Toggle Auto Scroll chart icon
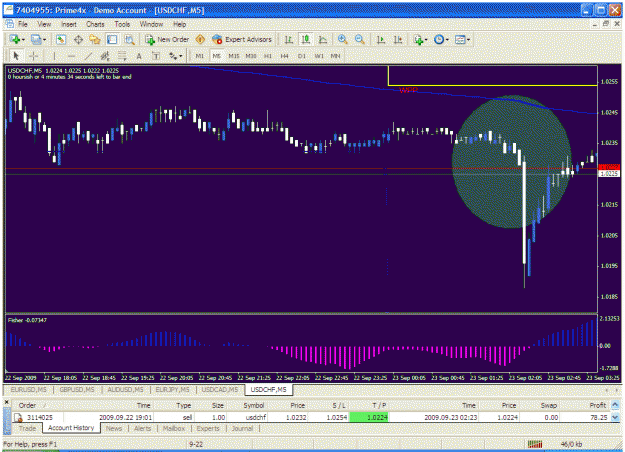 point(381,39)
